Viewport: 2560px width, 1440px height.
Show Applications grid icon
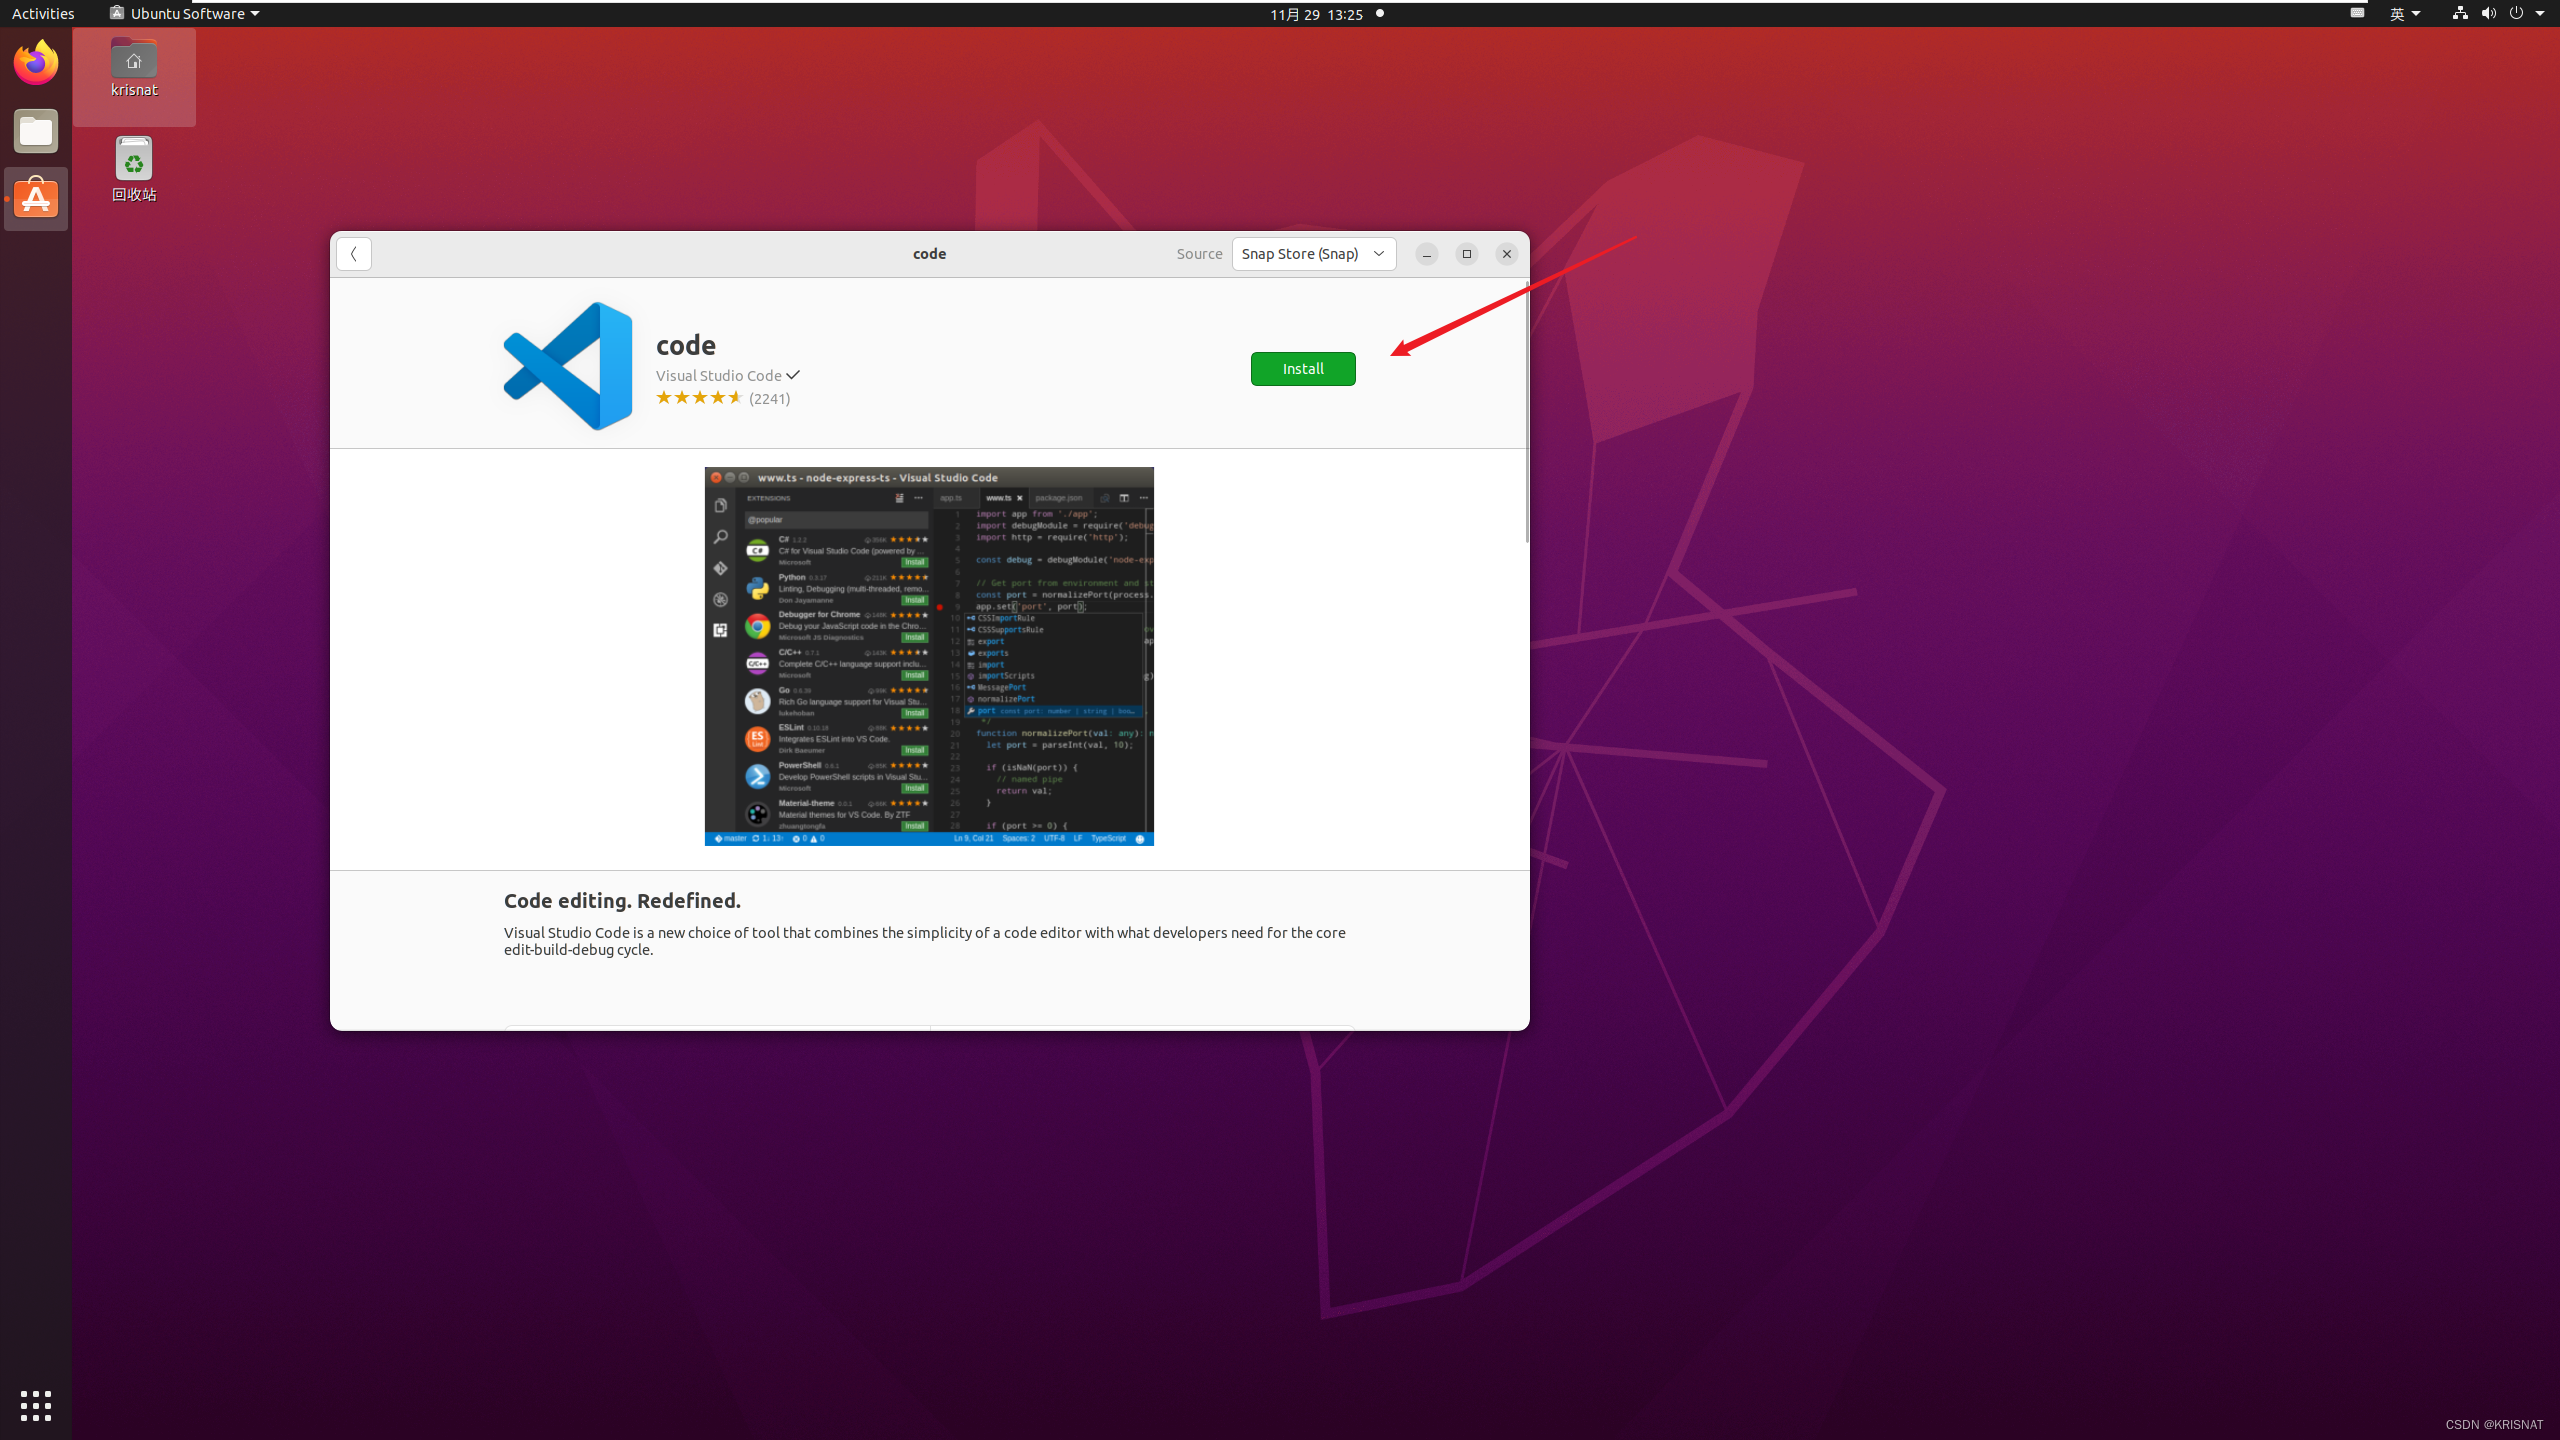[x=36, y=1405]
